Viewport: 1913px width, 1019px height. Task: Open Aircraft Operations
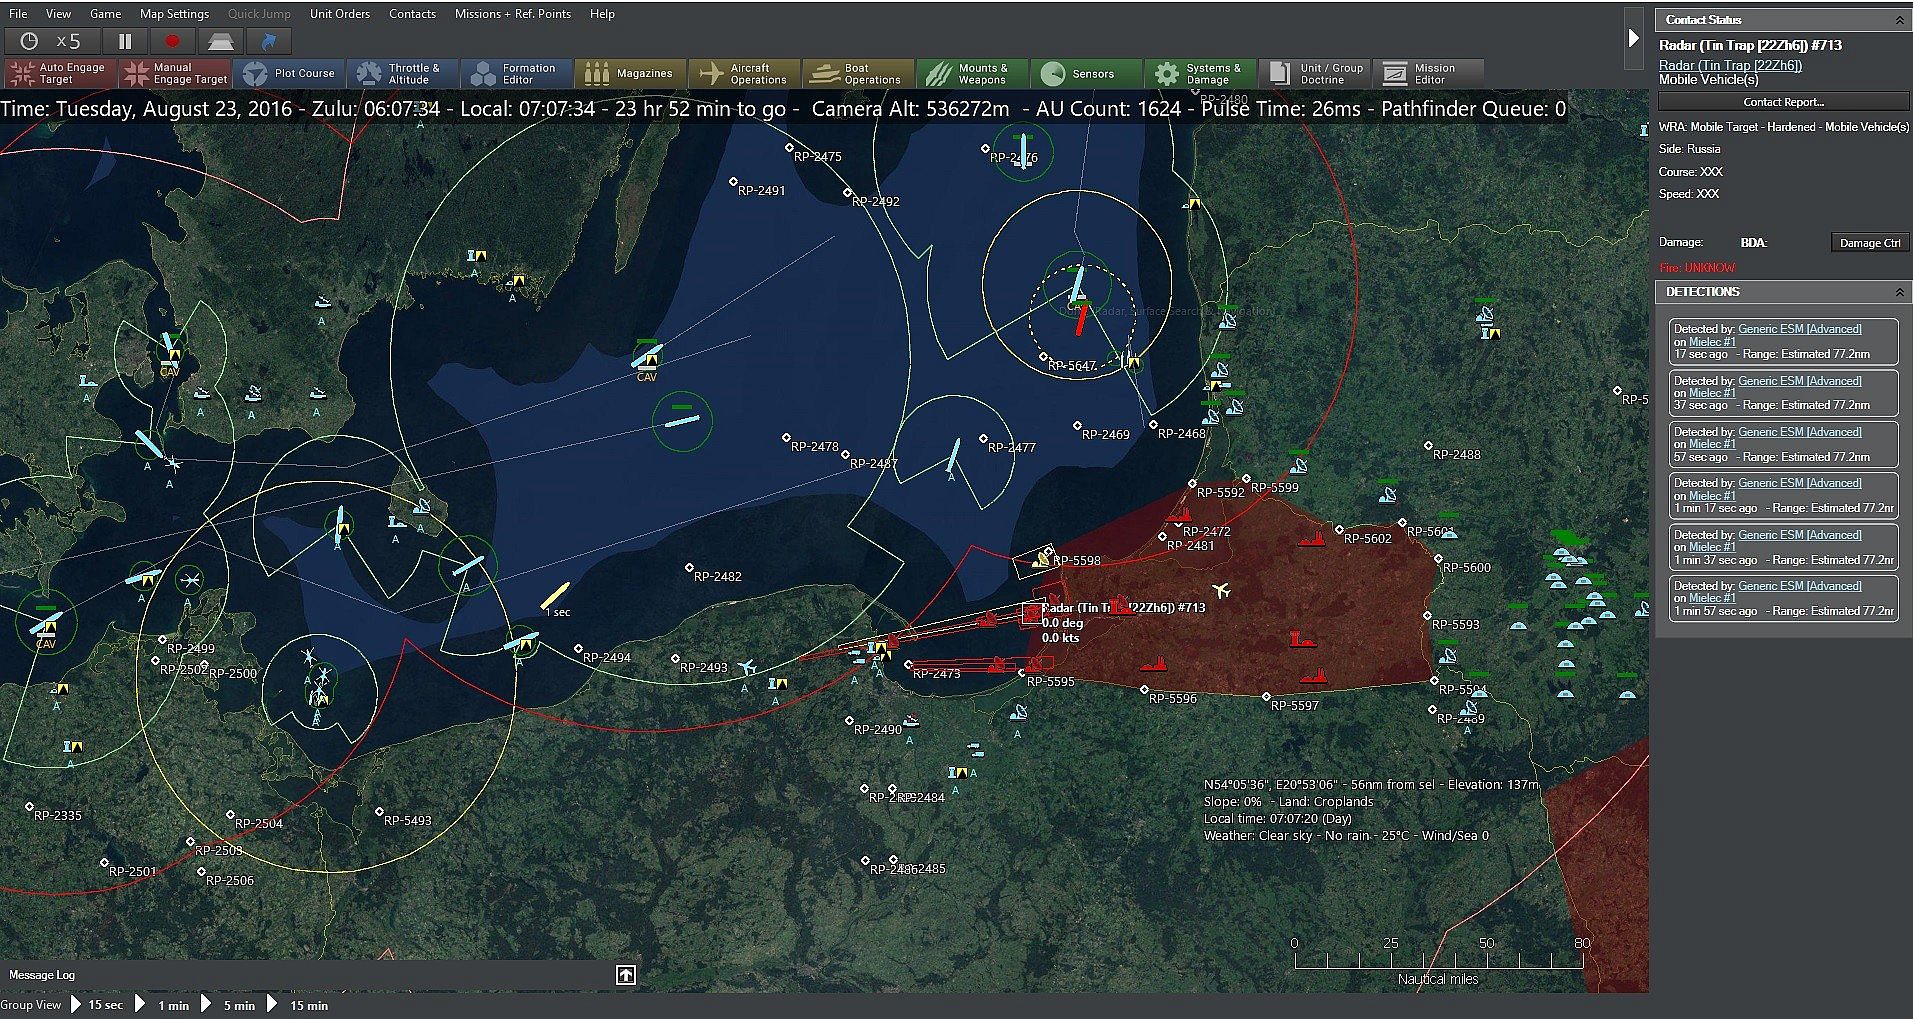tap(744, 73)
